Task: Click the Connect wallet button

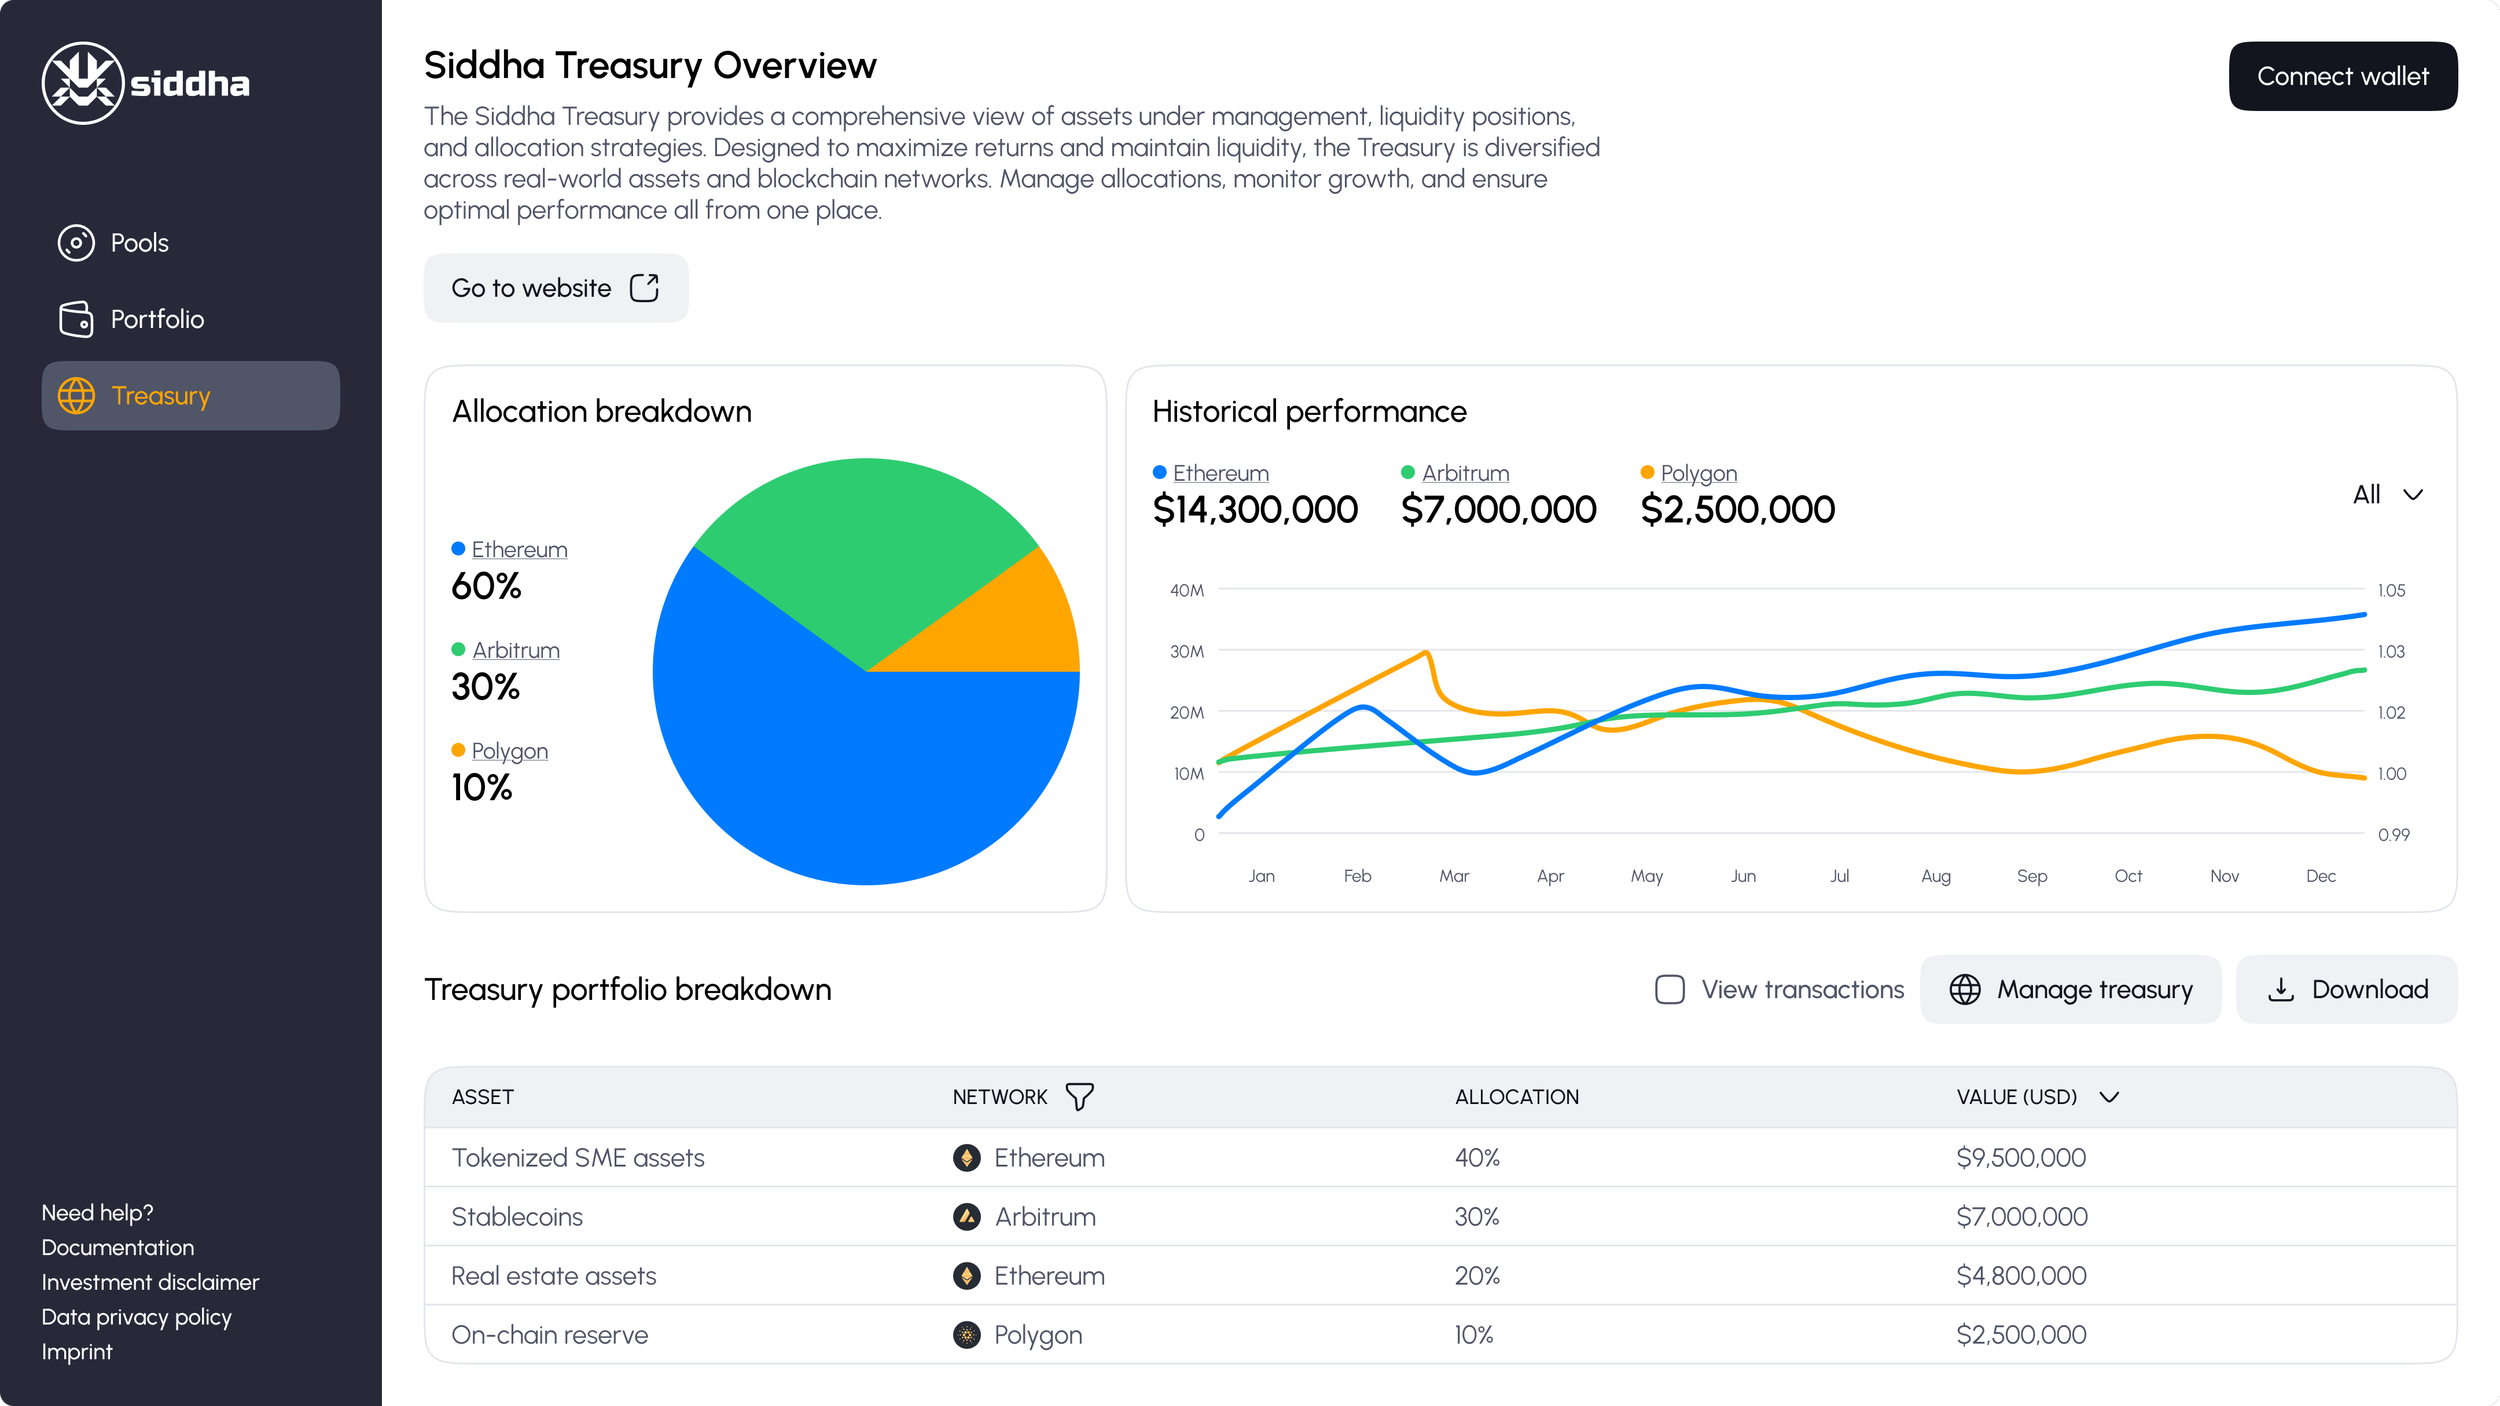Action: 2342,76
